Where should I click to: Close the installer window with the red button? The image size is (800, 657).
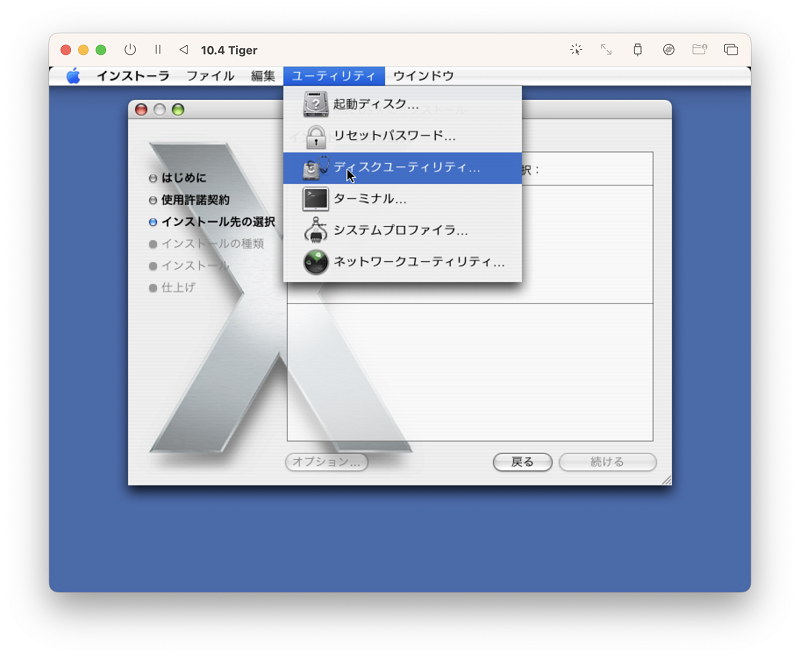141,110
